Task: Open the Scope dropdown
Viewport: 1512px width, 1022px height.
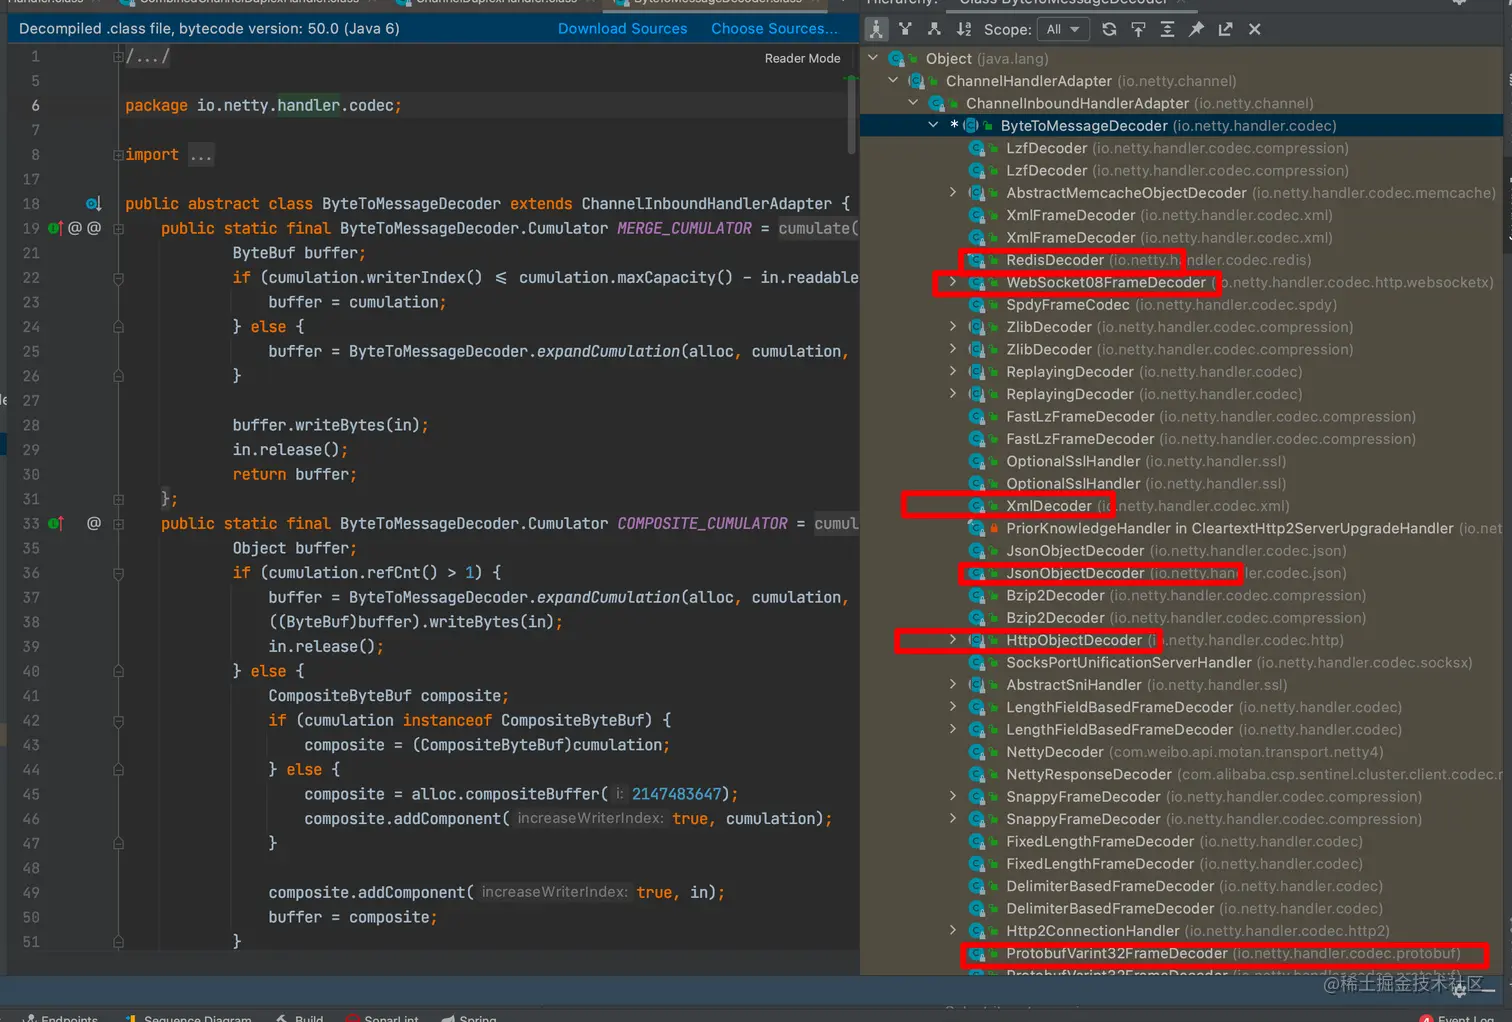Action: click(1063, 29)
